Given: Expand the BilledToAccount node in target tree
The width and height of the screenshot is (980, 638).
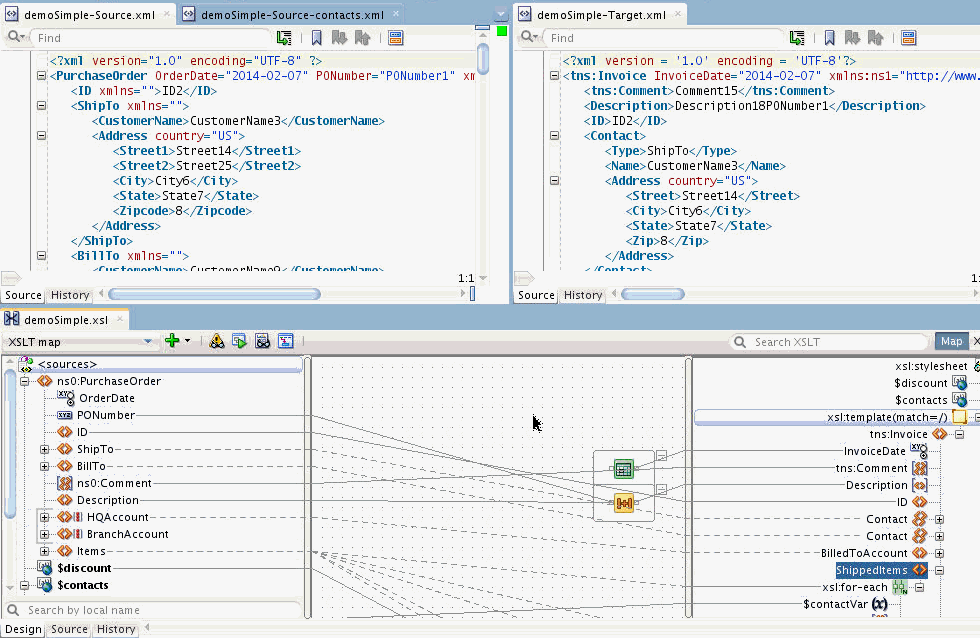Looking at the screenshot, I should click(939, 553).
